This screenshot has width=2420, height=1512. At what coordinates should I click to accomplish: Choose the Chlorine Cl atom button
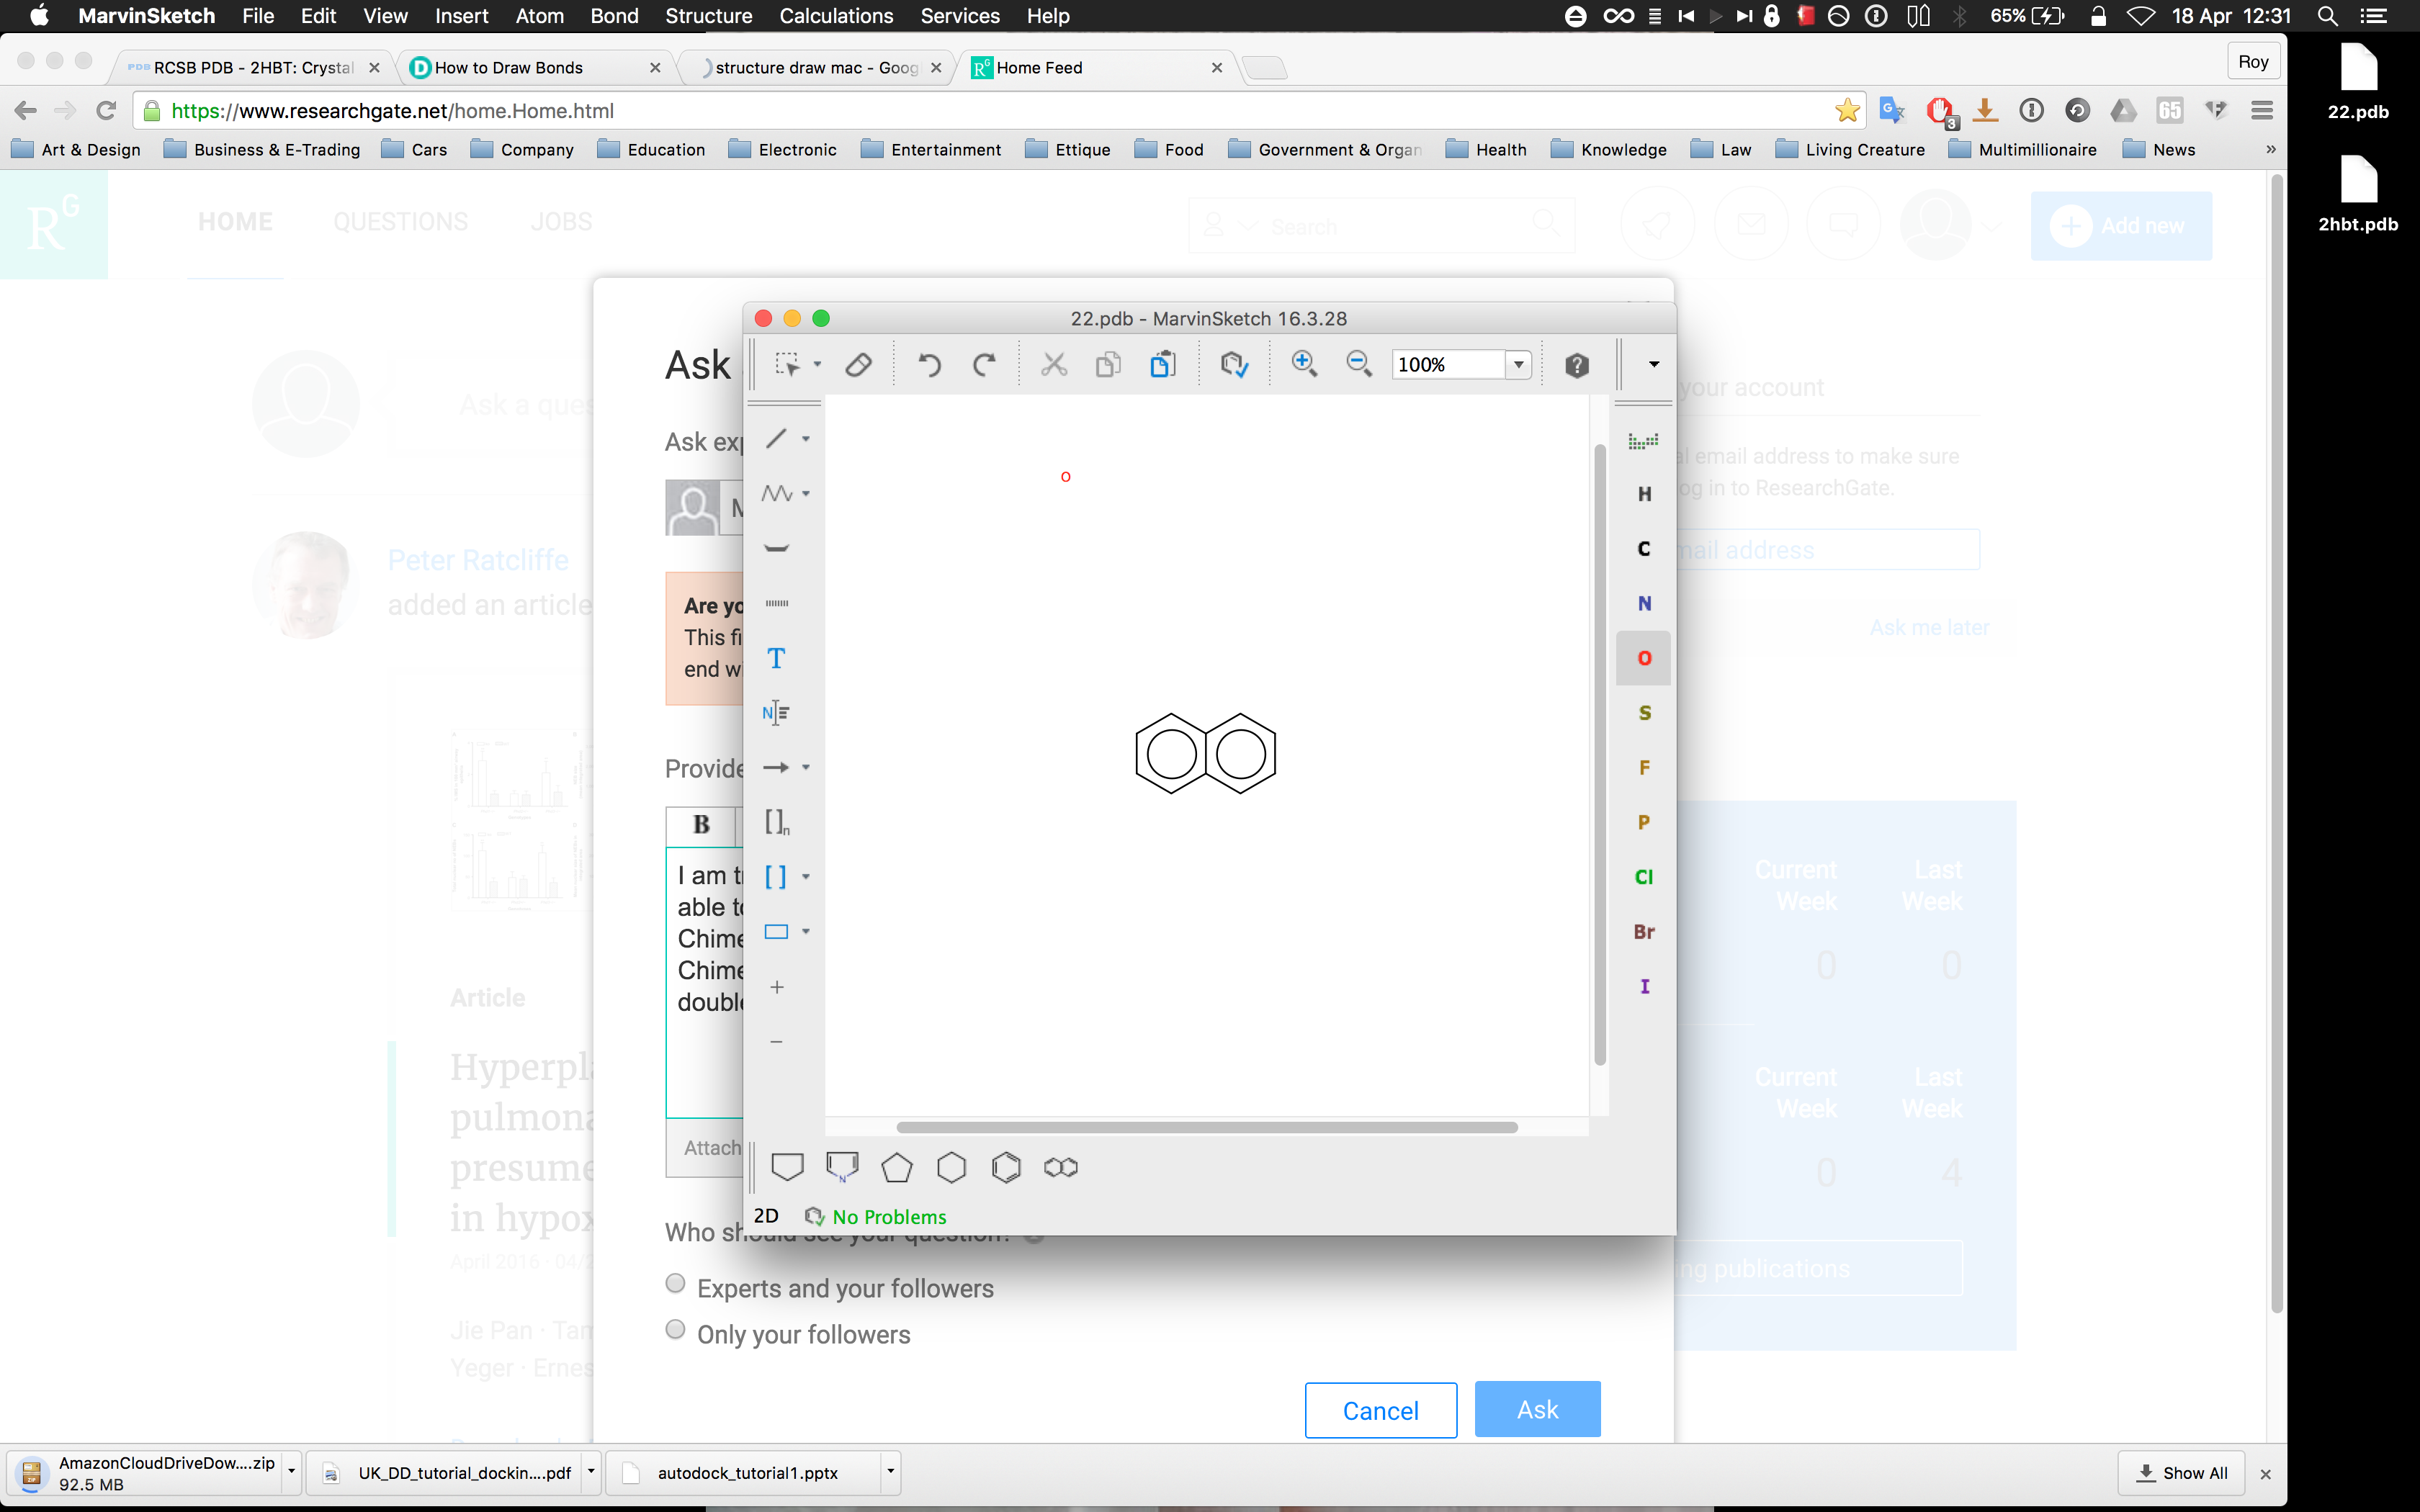[x=1643, y=877]
